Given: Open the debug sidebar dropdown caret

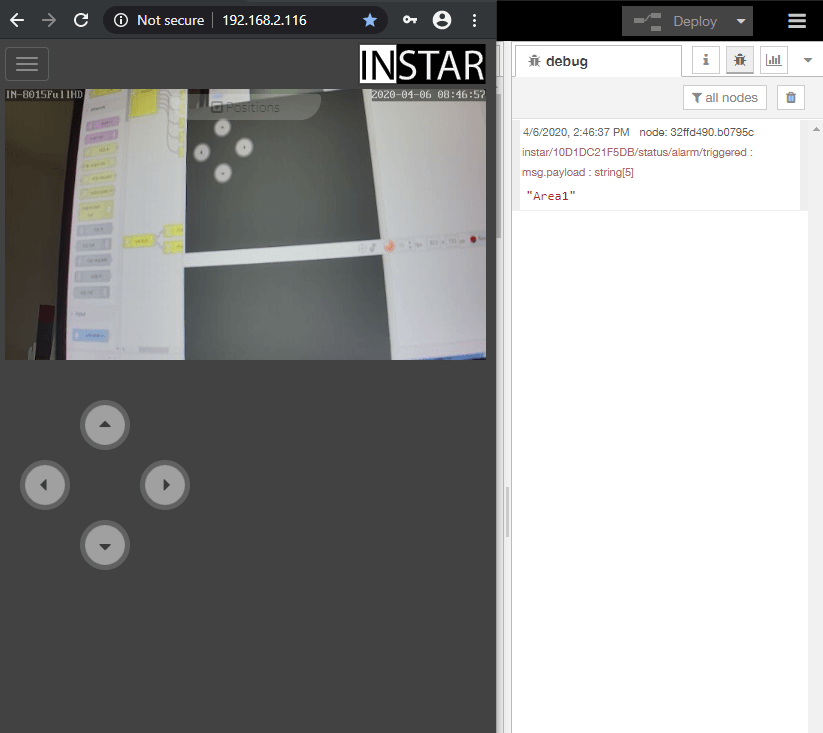Looking at the screenshot, I should pos(808,60).
